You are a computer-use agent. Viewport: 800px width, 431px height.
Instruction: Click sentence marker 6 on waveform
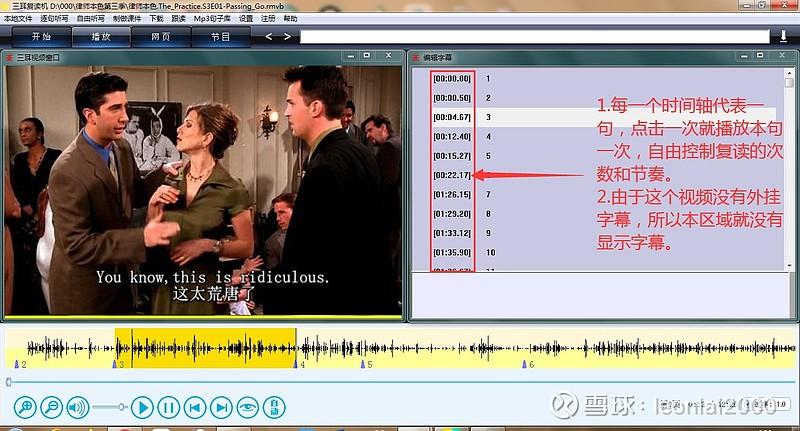[x=524, y=364]
